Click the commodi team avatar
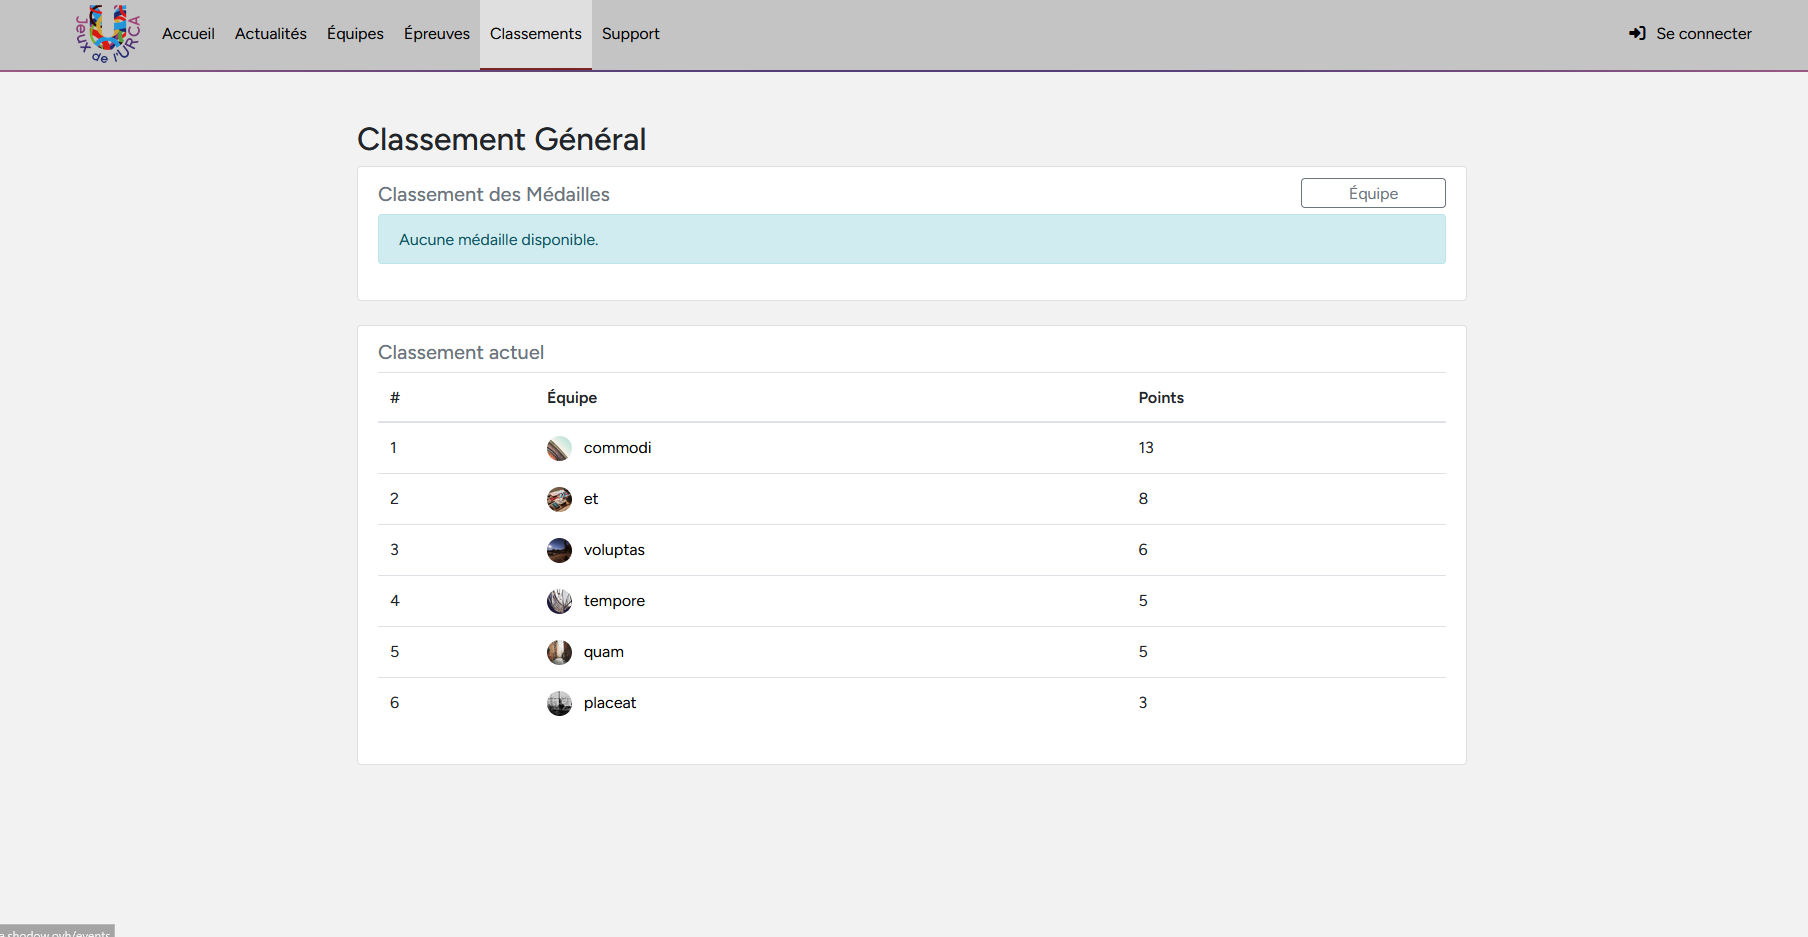This screenshot has width=1808, height=937. pyautogui.click(x=559, y=448)
